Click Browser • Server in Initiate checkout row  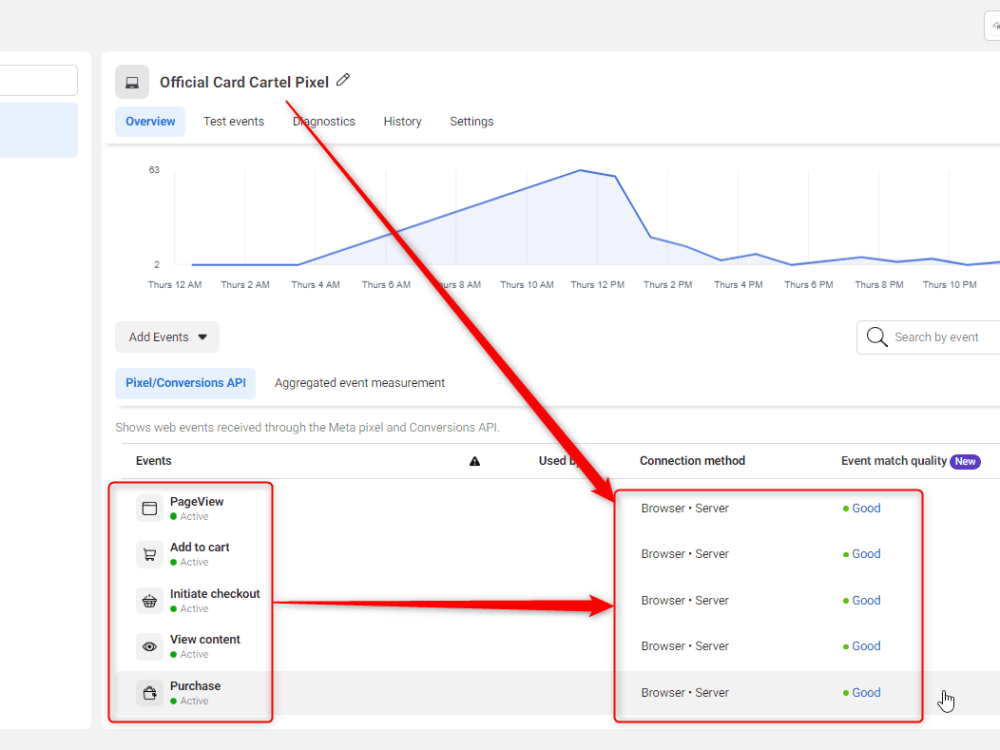pyautogui.click(x=685, y=600)
